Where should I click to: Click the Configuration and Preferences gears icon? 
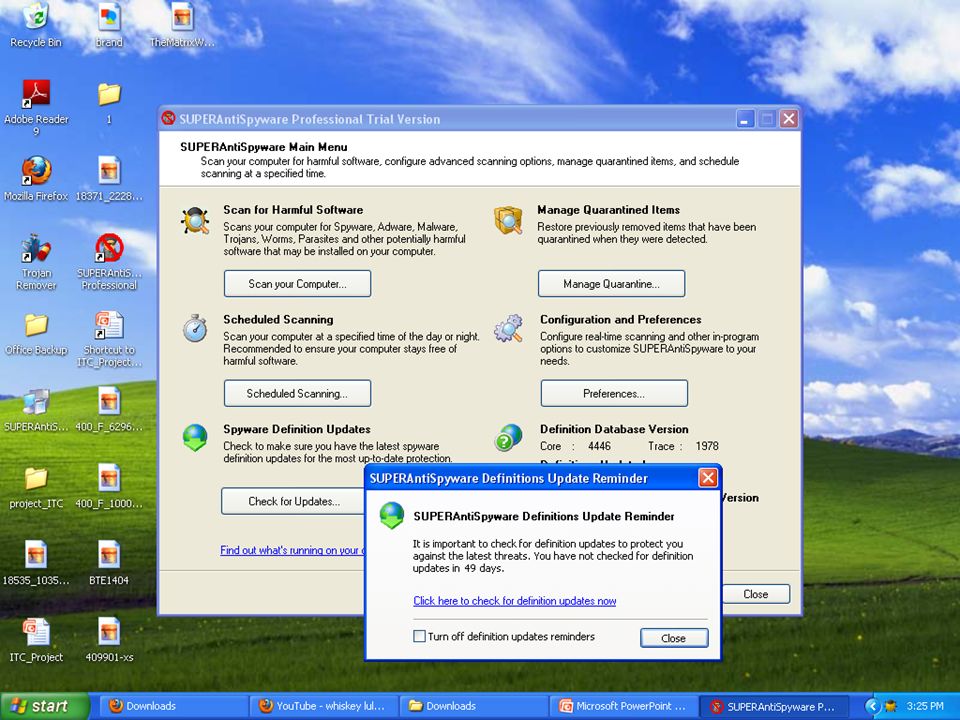pyautogui.click(x=509, y=328)
